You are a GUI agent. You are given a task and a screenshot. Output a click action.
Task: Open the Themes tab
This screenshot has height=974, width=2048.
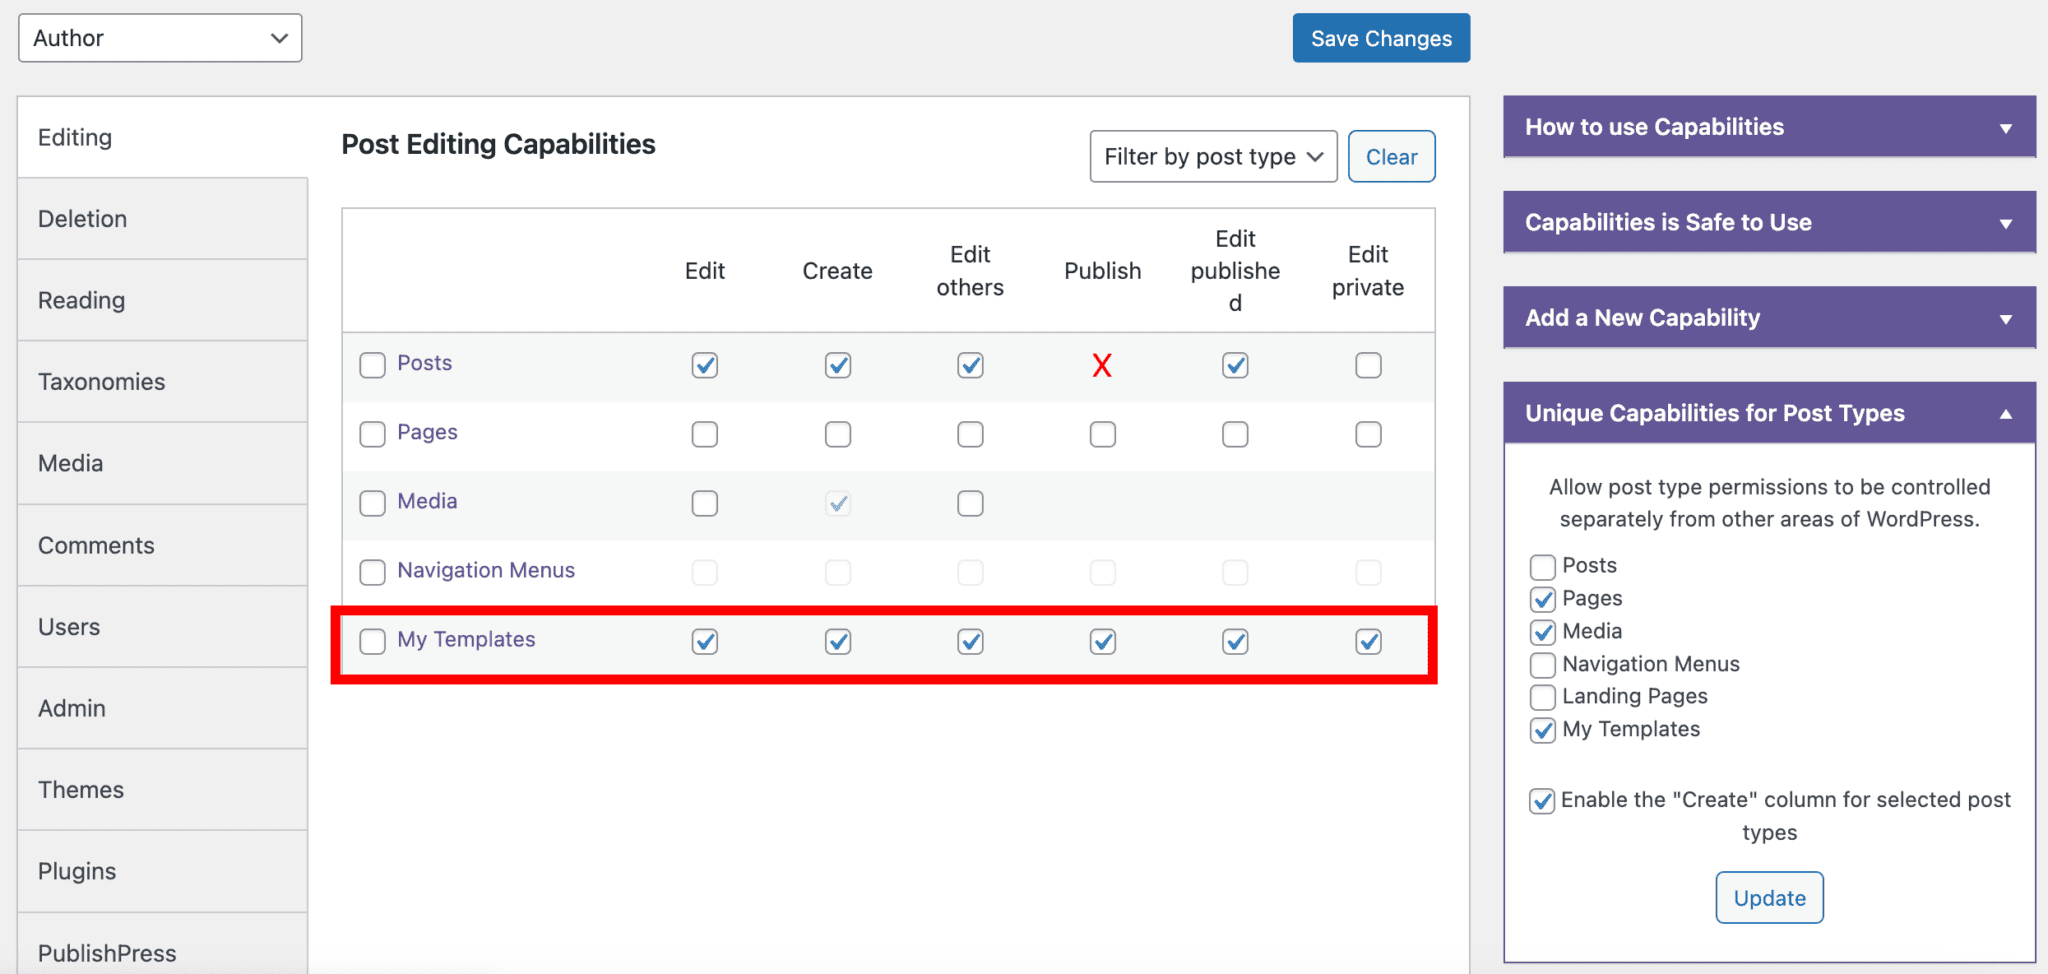tap(162, 790)
